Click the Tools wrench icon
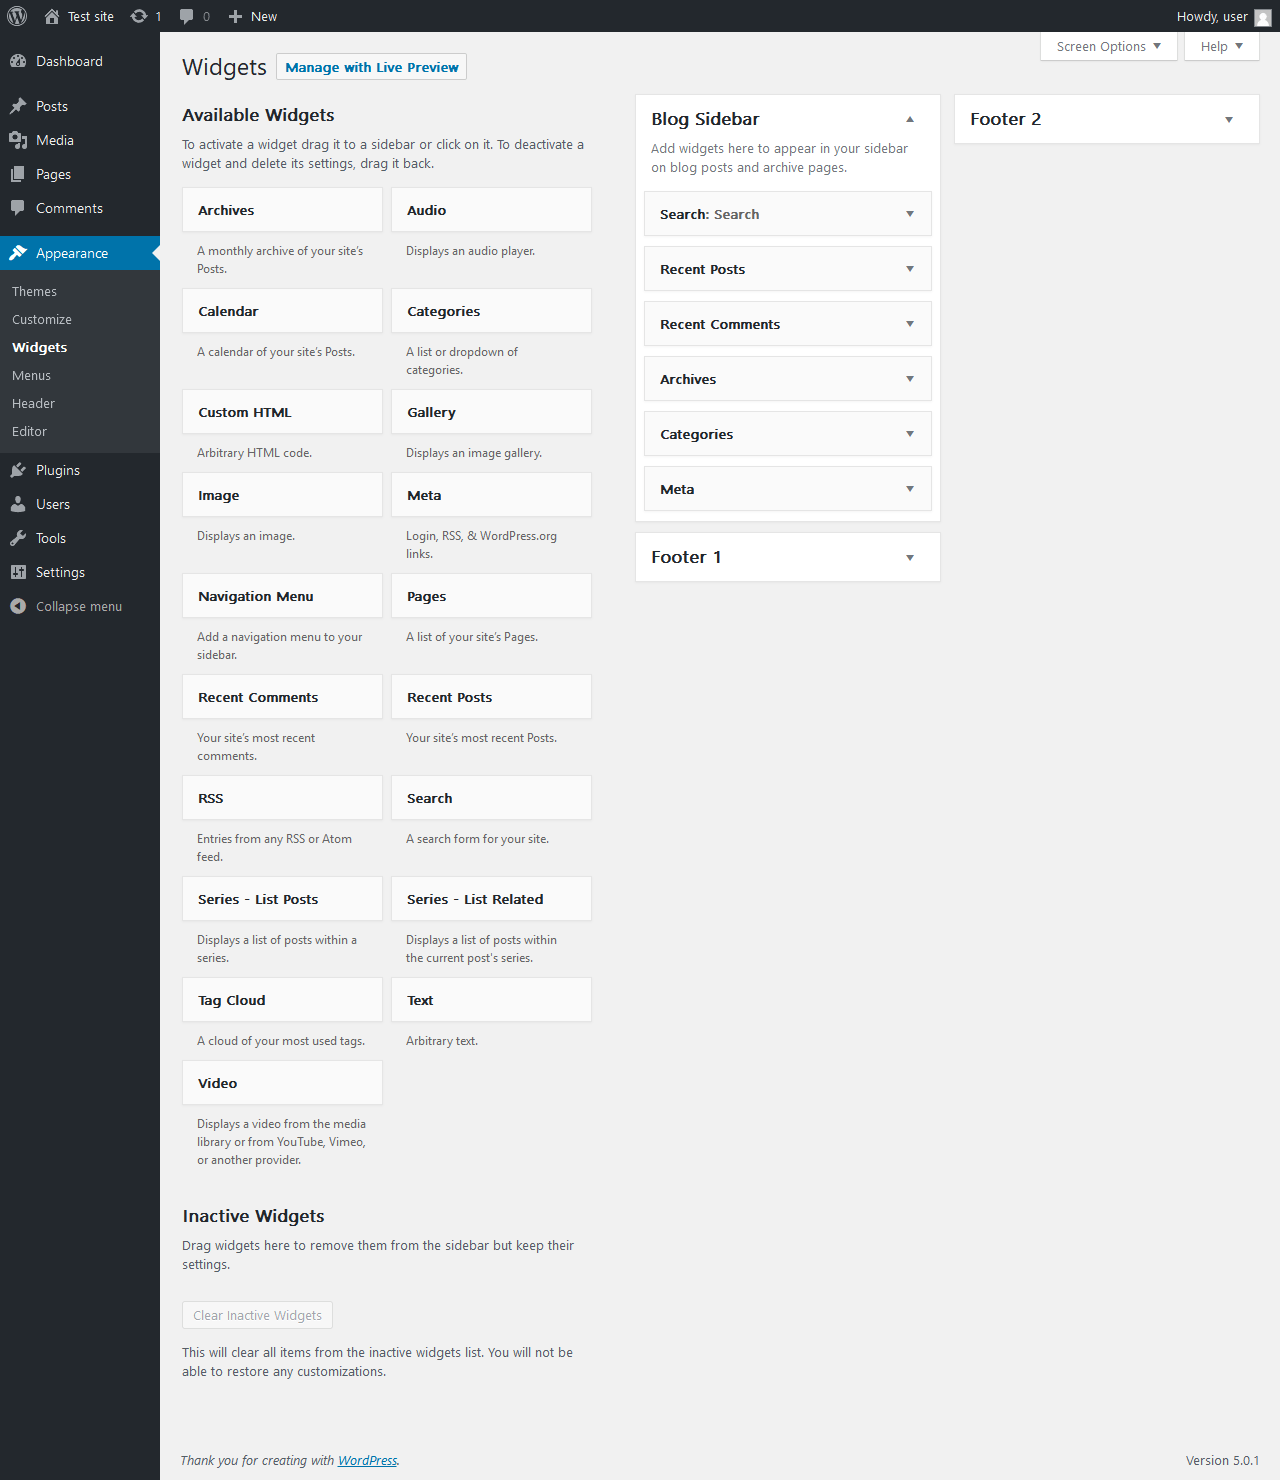Viewport: 1280px width, 1480px height. tap(18, 538)
